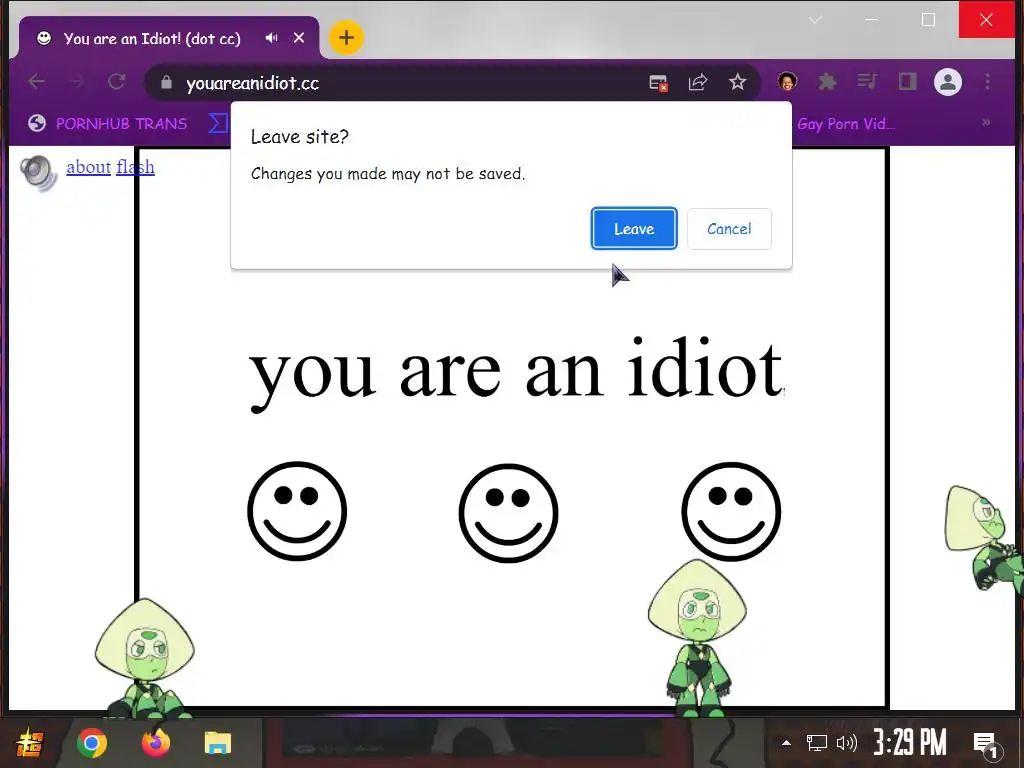
Task: Open Chrome from the taskbar
Action: [92, 743]
